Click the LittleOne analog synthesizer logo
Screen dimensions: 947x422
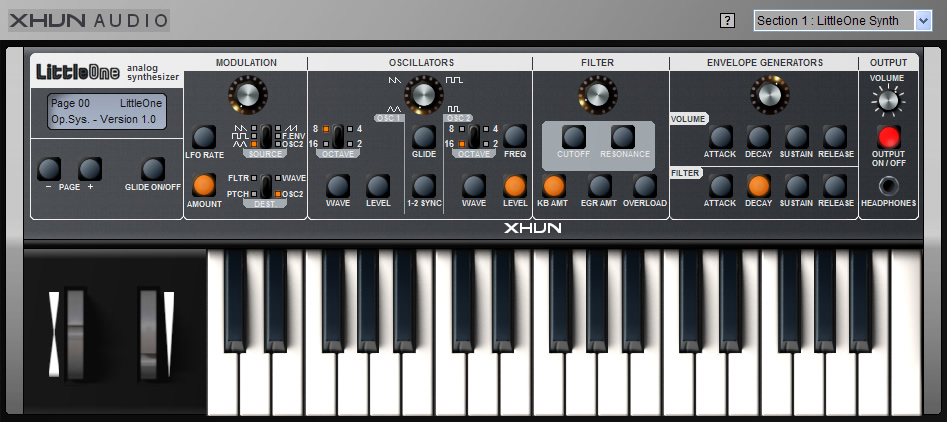point(108,72)
